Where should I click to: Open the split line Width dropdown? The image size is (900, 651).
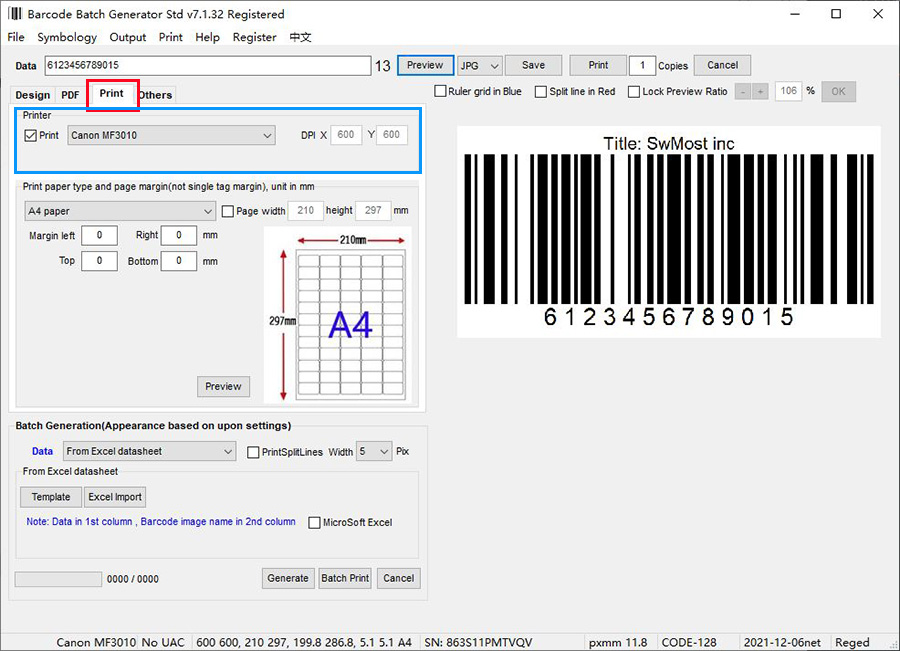374,452
